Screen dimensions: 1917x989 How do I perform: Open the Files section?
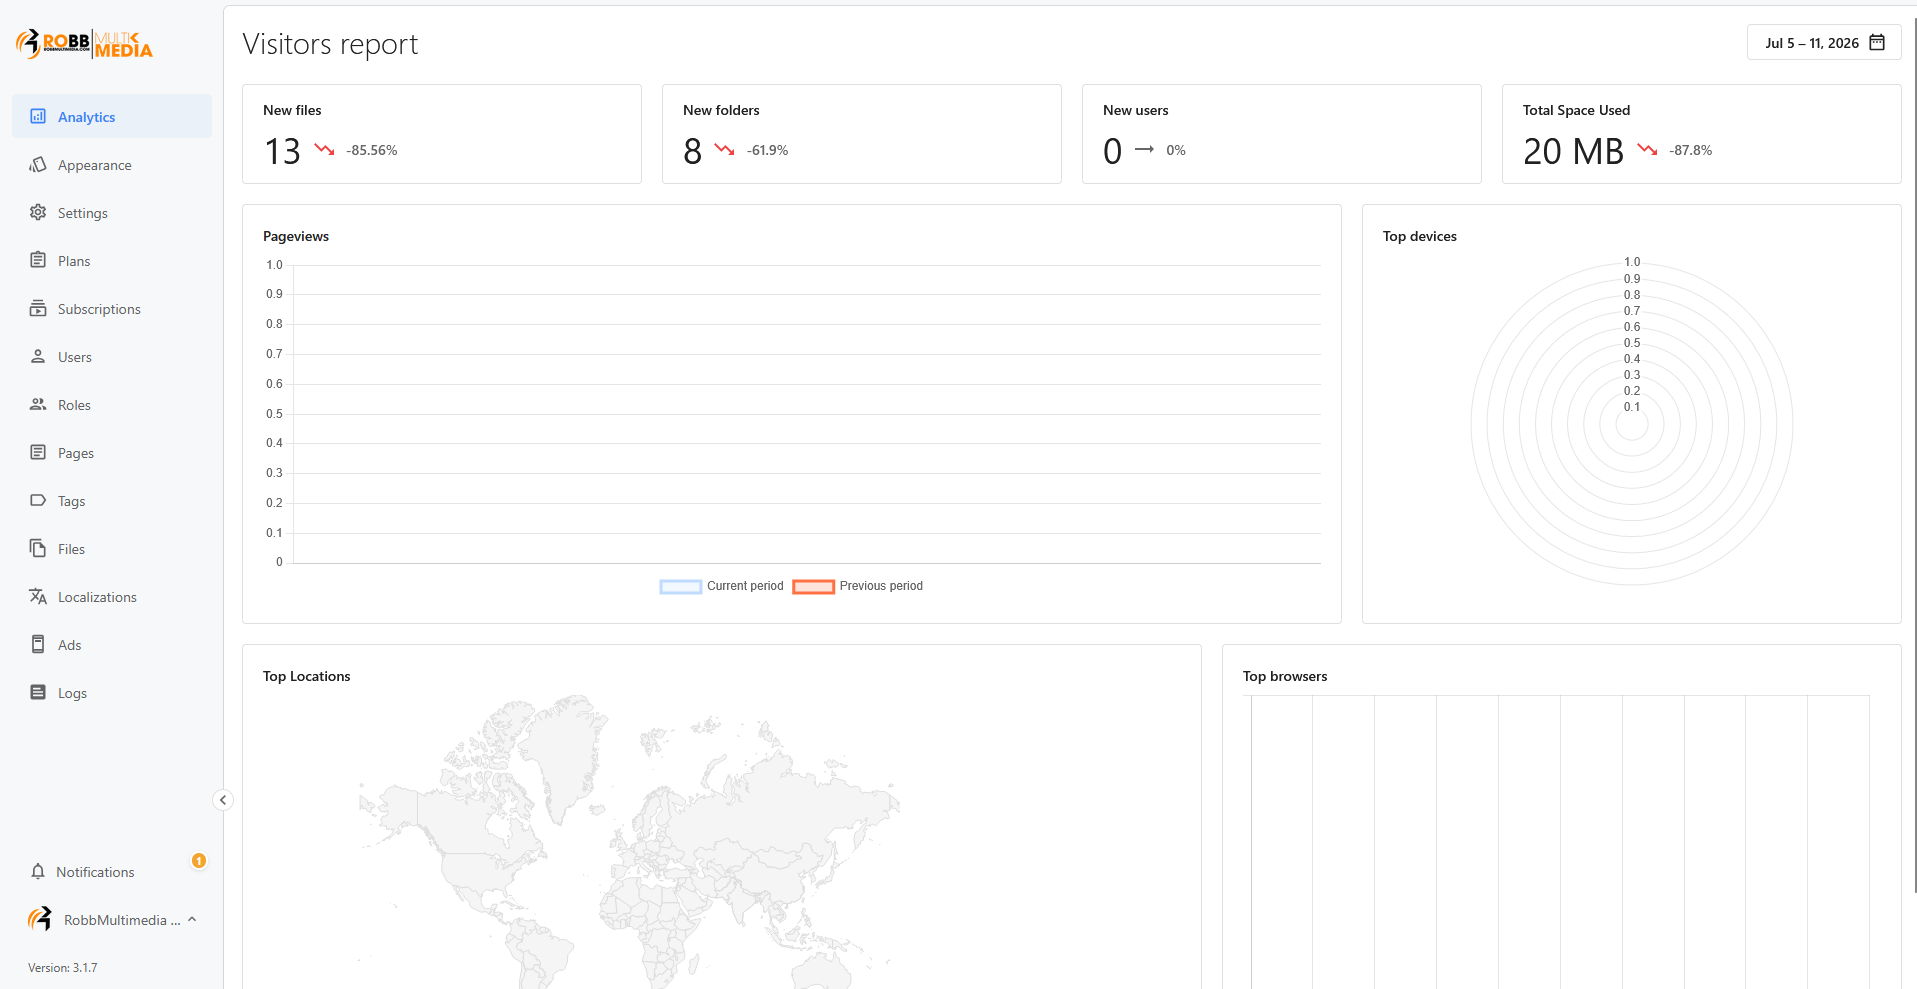coord(112,548)
